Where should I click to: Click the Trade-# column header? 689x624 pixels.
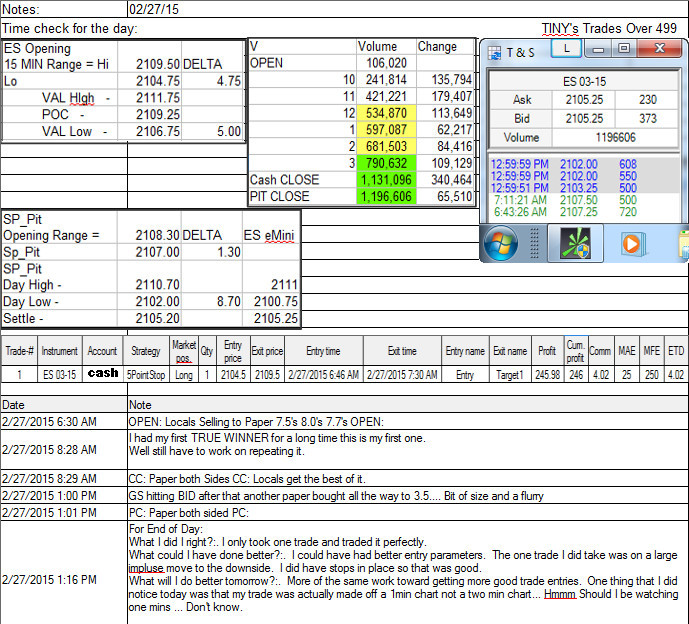19,351
